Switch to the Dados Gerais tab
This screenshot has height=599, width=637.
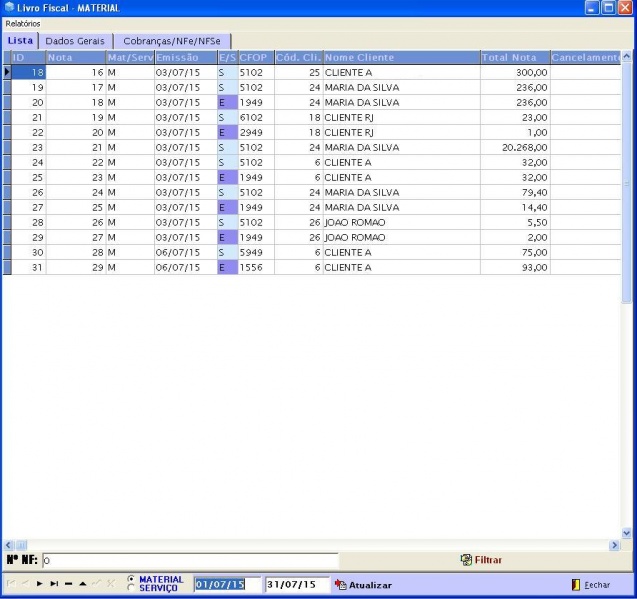coord(76,41)
